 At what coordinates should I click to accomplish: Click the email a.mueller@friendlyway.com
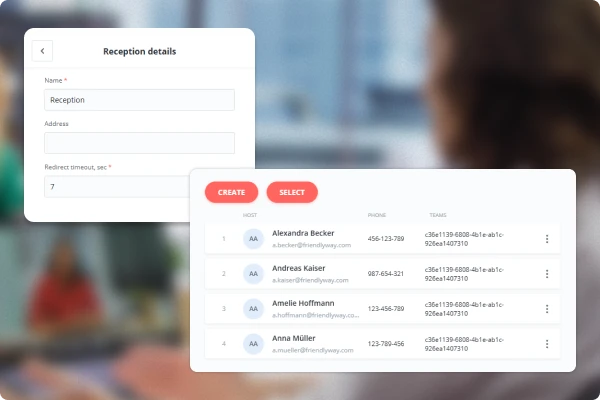pyautogui.click(x=313, y=350)
